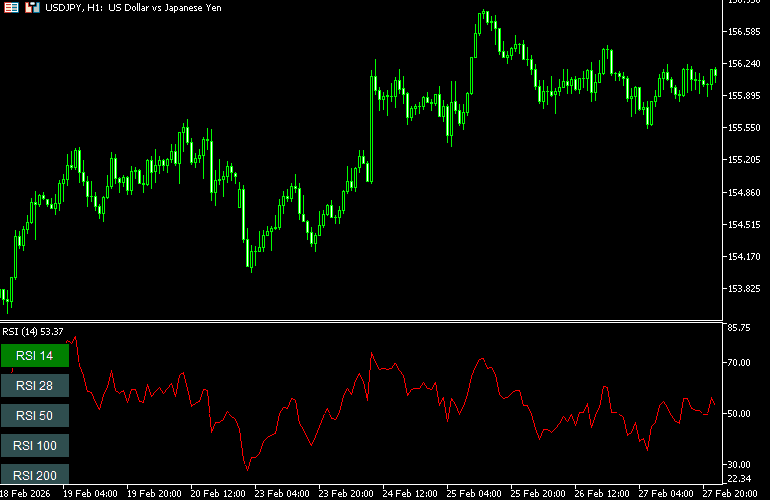Open the Depth of Market icon
Image resolution: width=770 pixels, height=500 pixels.
pyautogui.click(x=31, y=7)
